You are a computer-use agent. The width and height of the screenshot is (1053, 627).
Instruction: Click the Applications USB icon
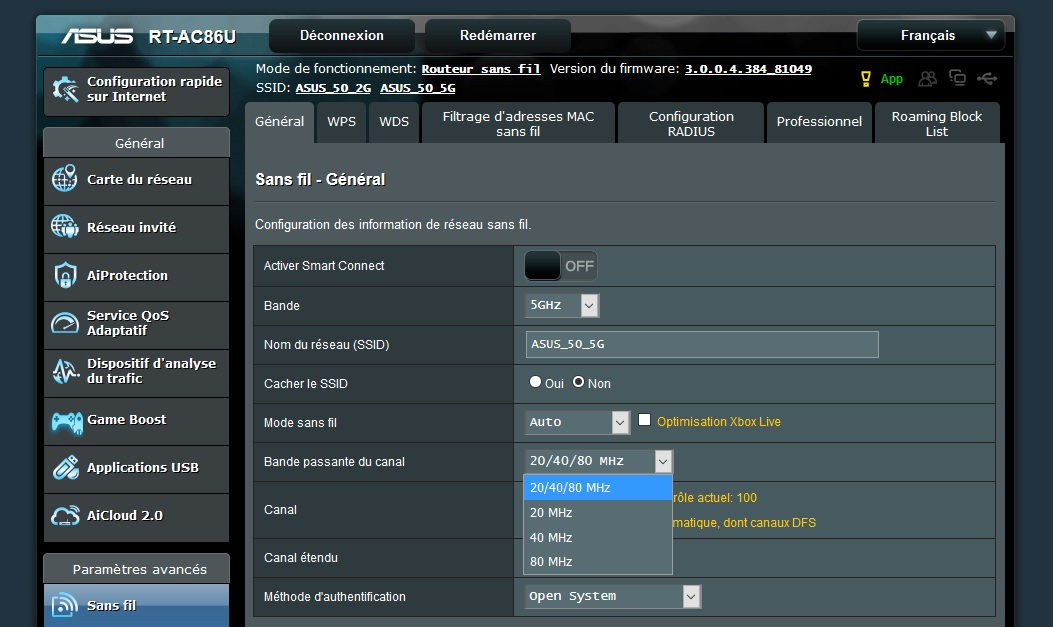pyautogui.click(x=66, y=467)
